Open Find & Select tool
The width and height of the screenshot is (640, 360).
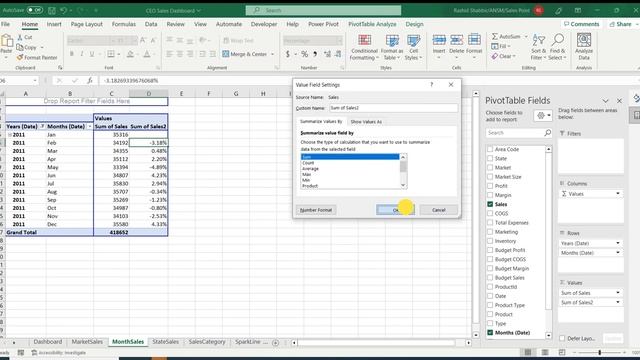click(557, 47)
